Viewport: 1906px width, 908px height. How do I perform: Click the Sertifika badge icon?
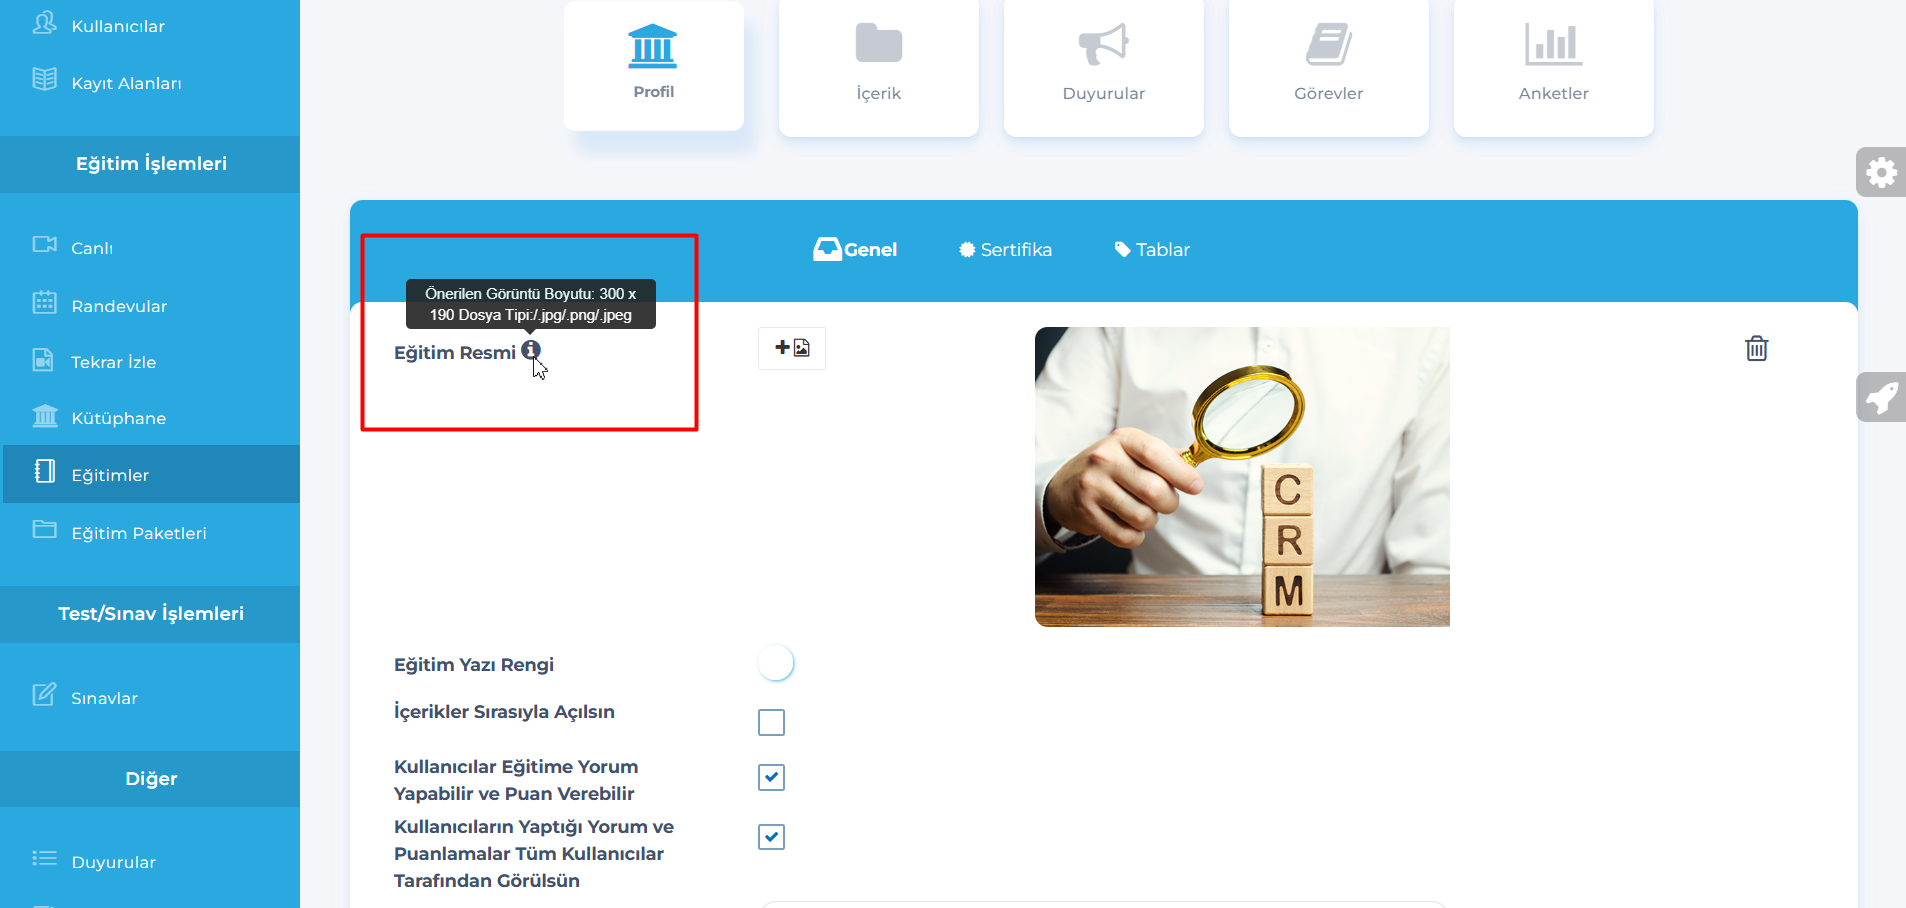pyautogui.click(x=967, y=250)
